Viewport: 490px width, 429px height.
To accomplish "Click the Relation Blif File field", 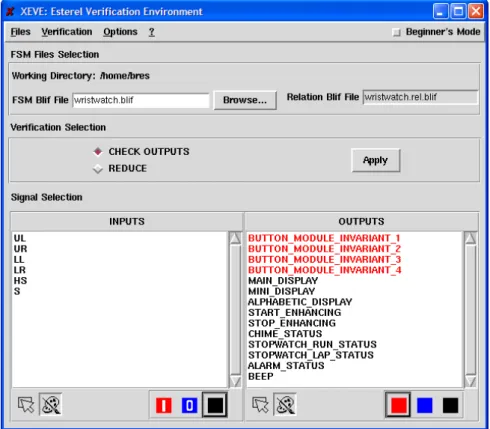I will click(x=420, y=97).
